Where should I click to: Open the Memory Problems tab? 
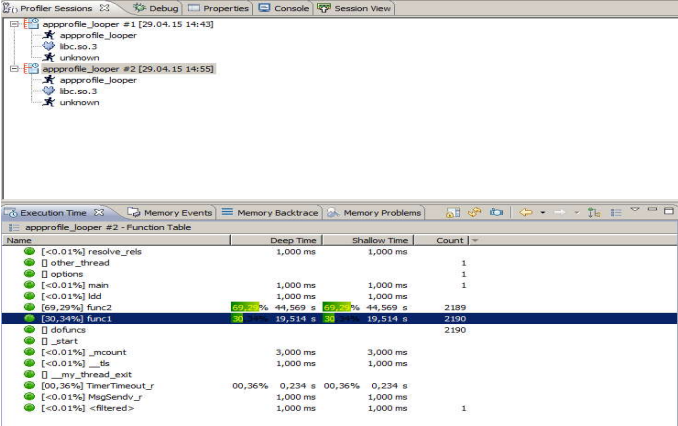(x=374, y=213)
